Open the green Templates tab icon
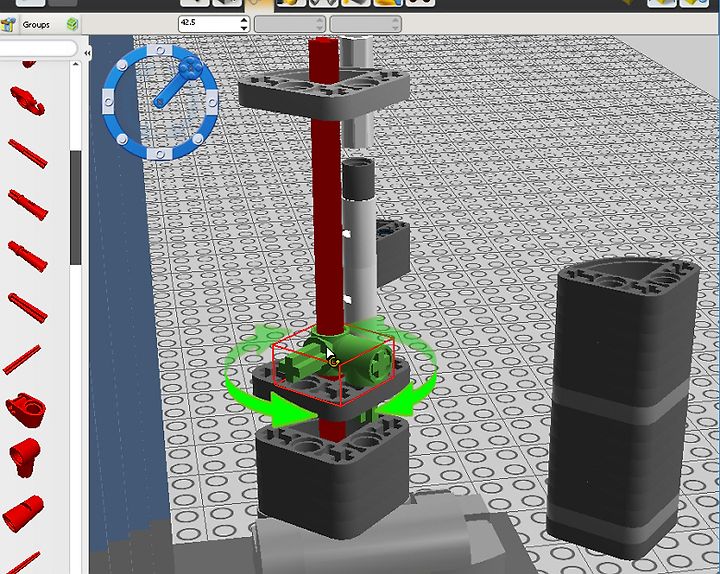Viewport: 720px width, 574px height. [72, 24]
